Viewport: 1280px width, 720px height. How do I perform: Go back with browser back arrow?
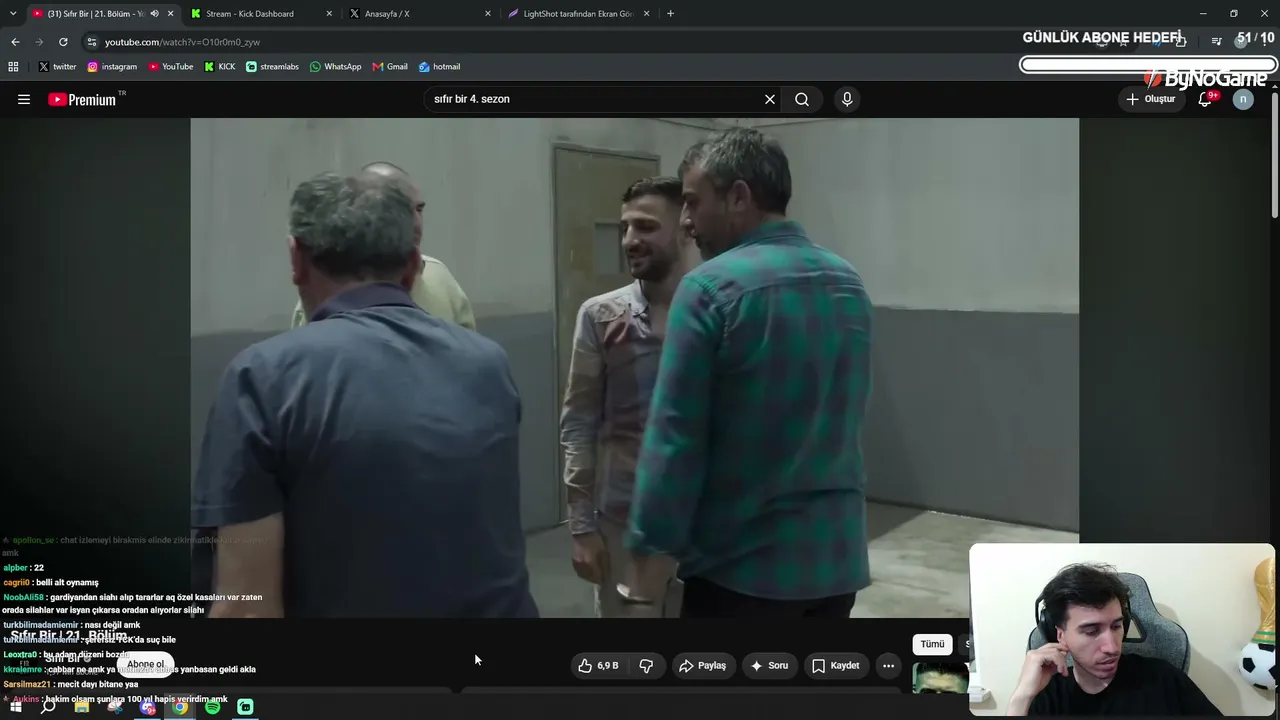tap(15, 42)
